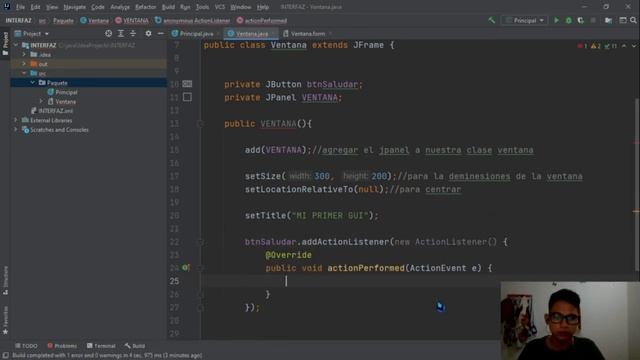Switch to the Ventana.form tab
This screenshot has height=360, width=640.
coord(307,33)
